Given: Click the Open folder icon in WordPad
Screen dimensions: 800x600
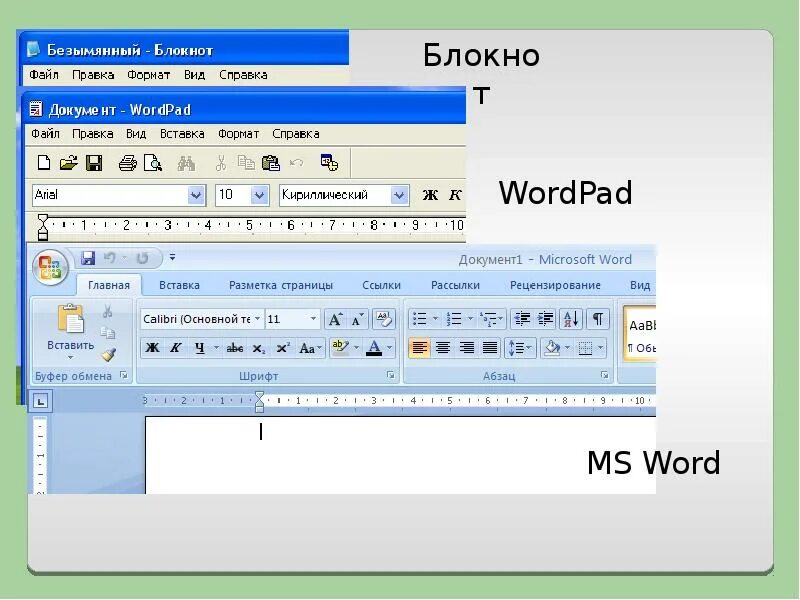Looking at the screenshot, I should point(68,163).
